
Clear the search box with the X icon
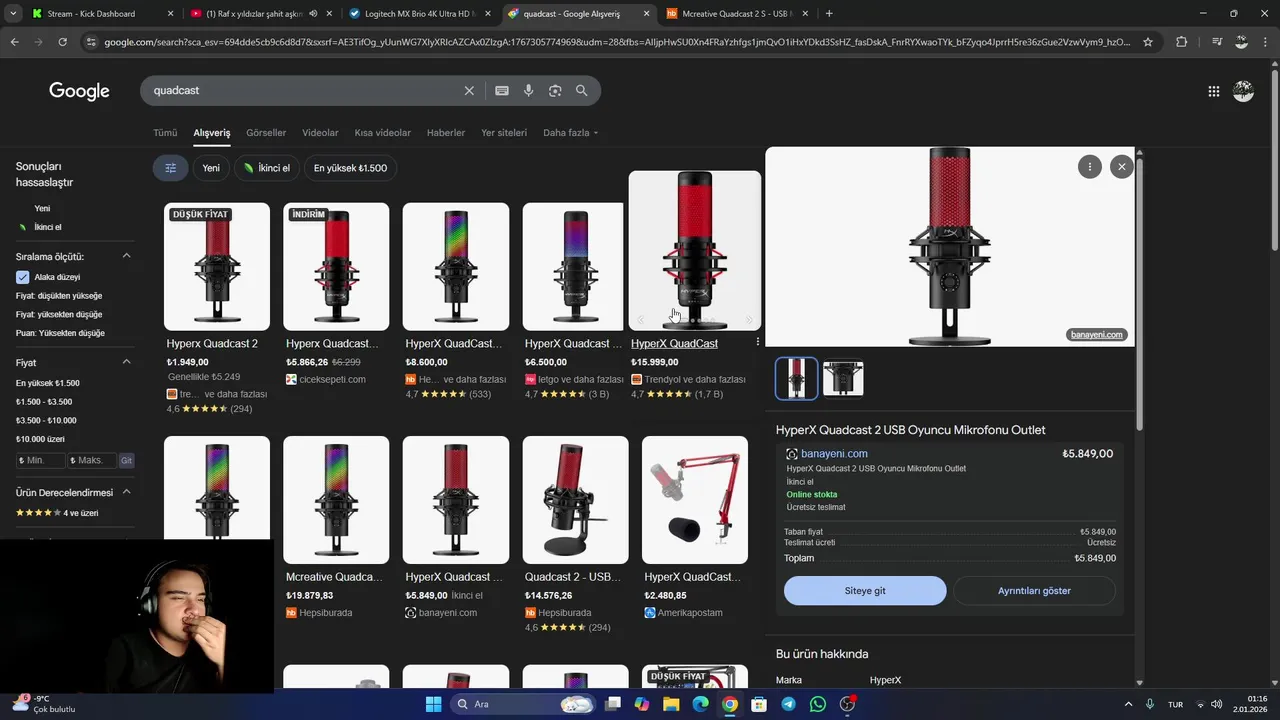[x=469, y=91]
